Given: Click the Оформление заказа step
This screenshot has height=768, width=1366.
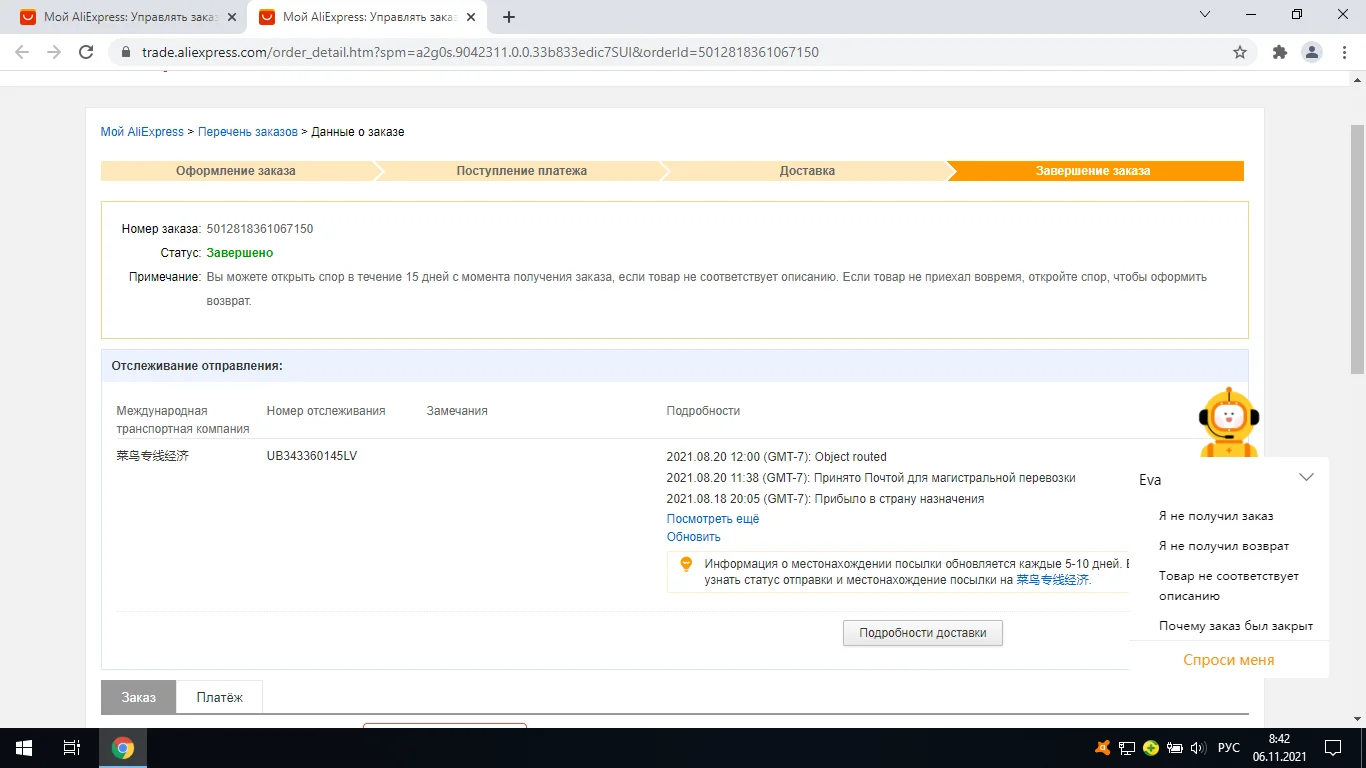Looking at the screenshot, I should (236, 171).
